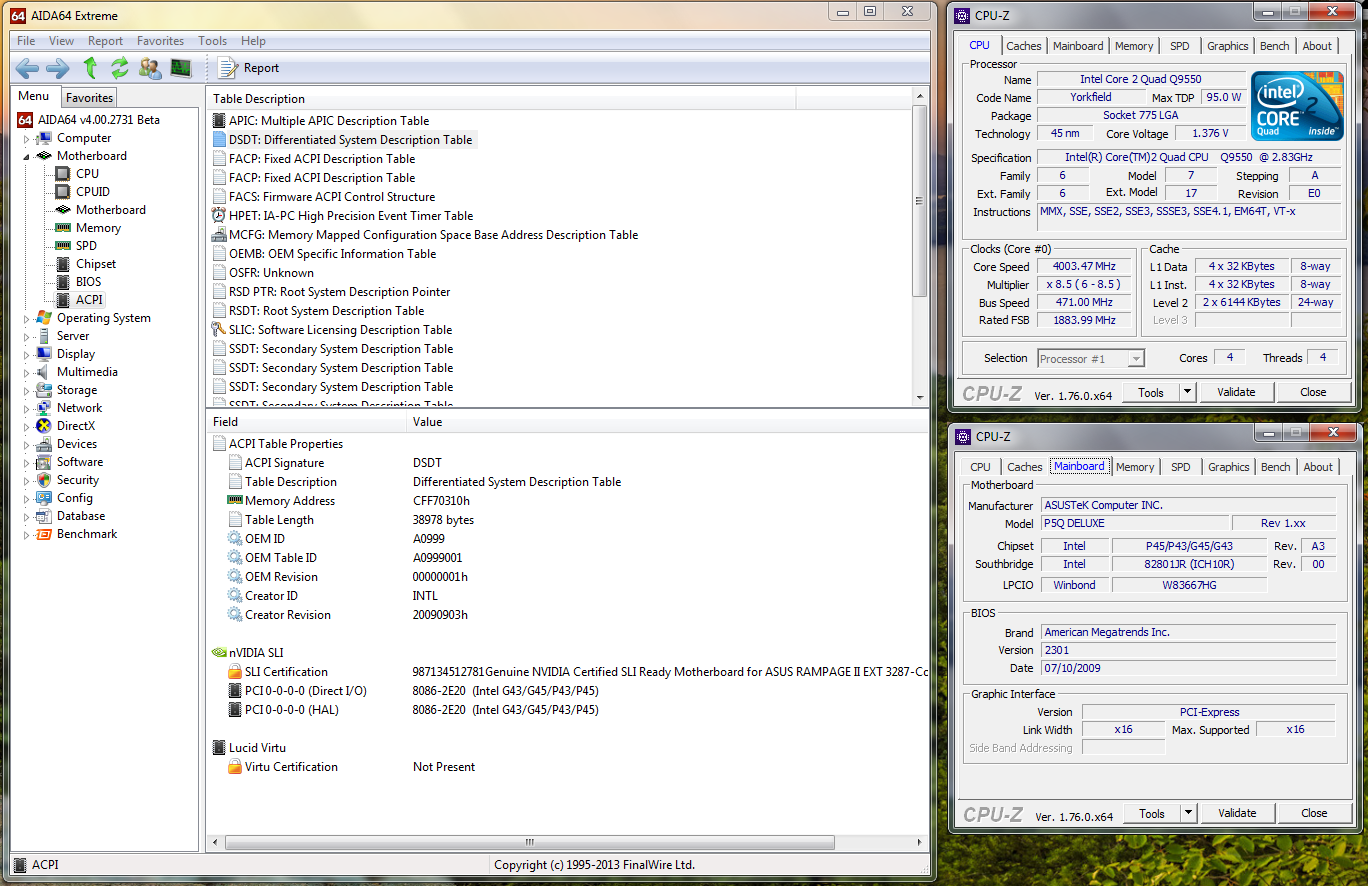
Task: Open the Caches tab in the Processor CPU-Z window
Action: [x=1024, y=46]
